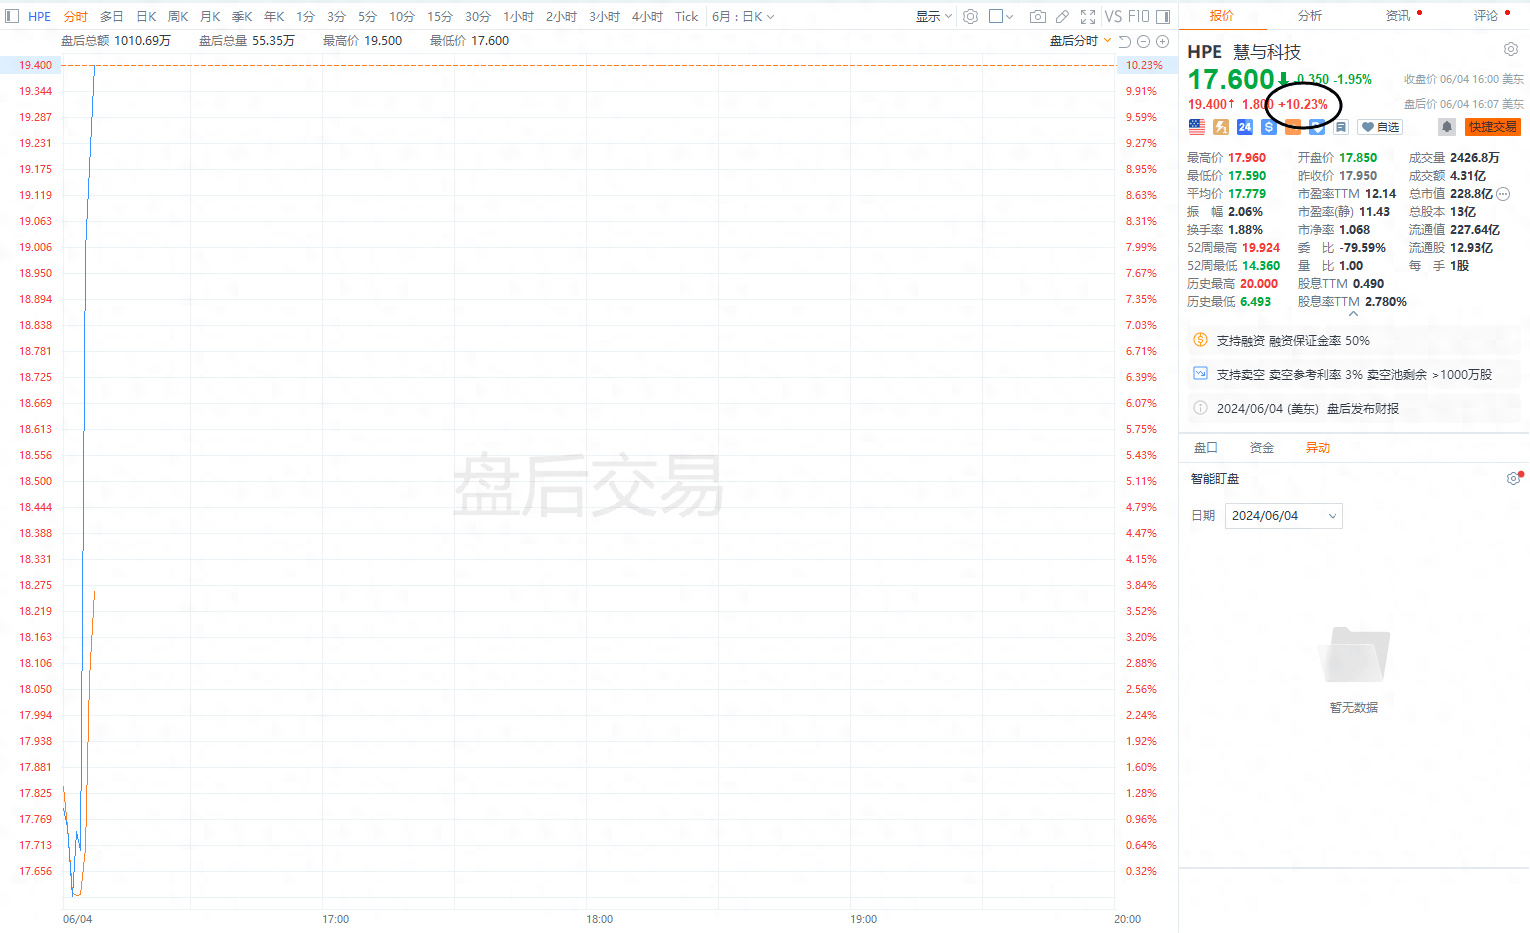
Task: Switch to 日K daily candlestick chart
Action: tap(146, 16)
